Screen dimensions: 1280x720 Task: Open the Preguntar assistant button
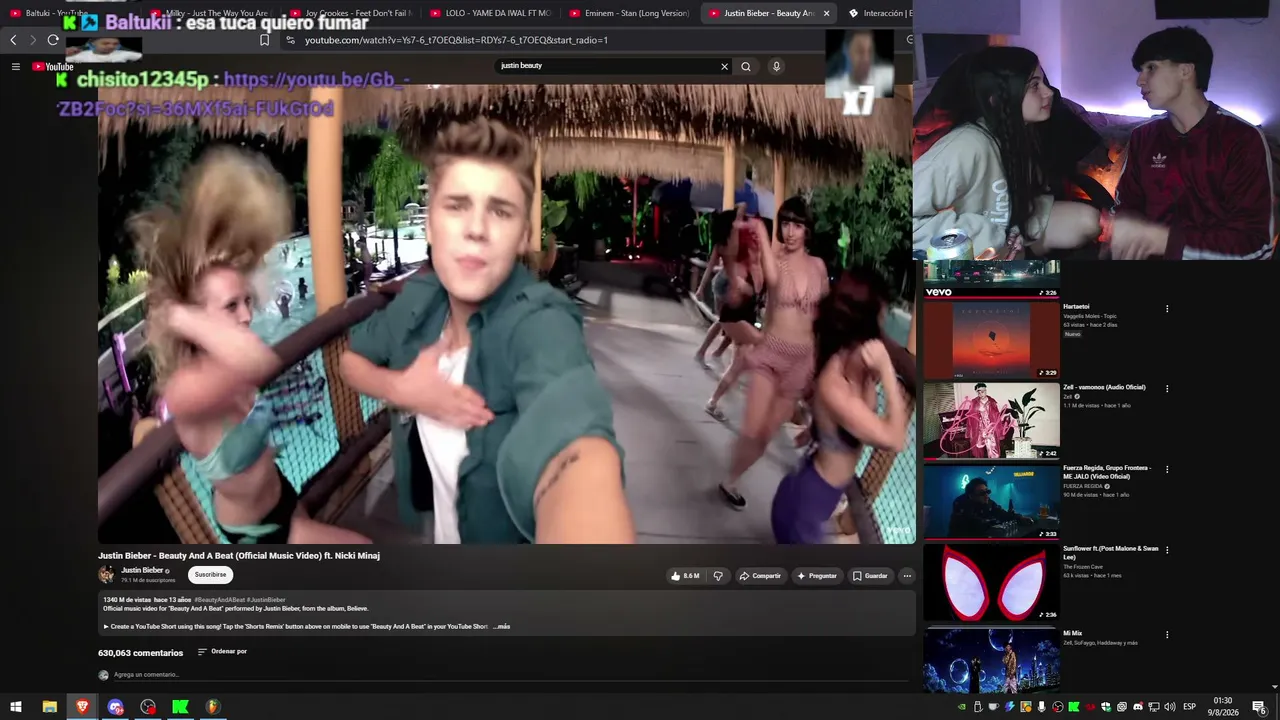[817, 576]
